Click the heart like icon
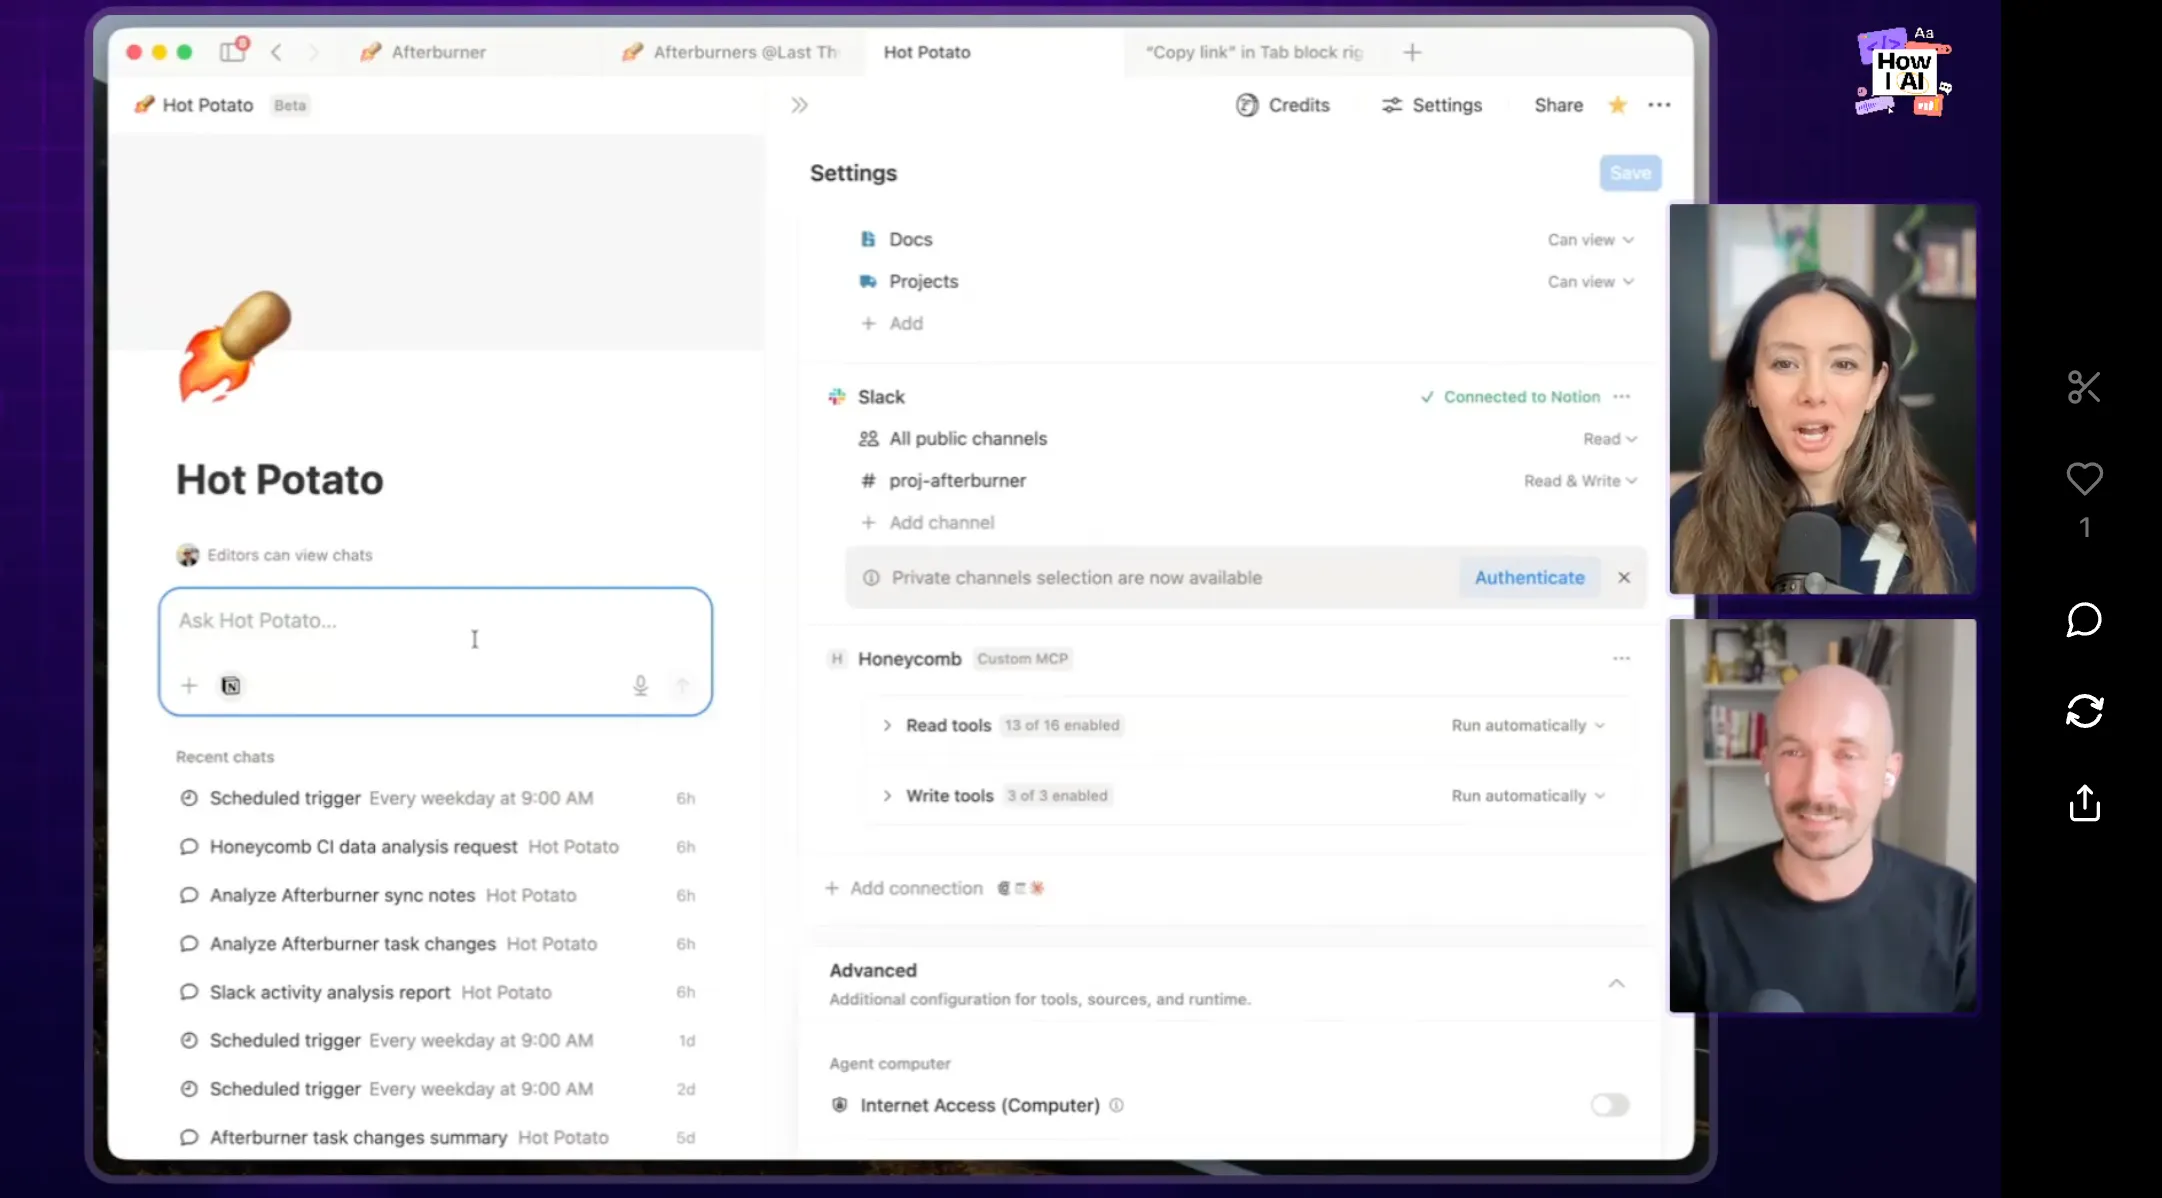Image resolution: width=2162 pixels, height=1198 pixels. click(2084, 479)
